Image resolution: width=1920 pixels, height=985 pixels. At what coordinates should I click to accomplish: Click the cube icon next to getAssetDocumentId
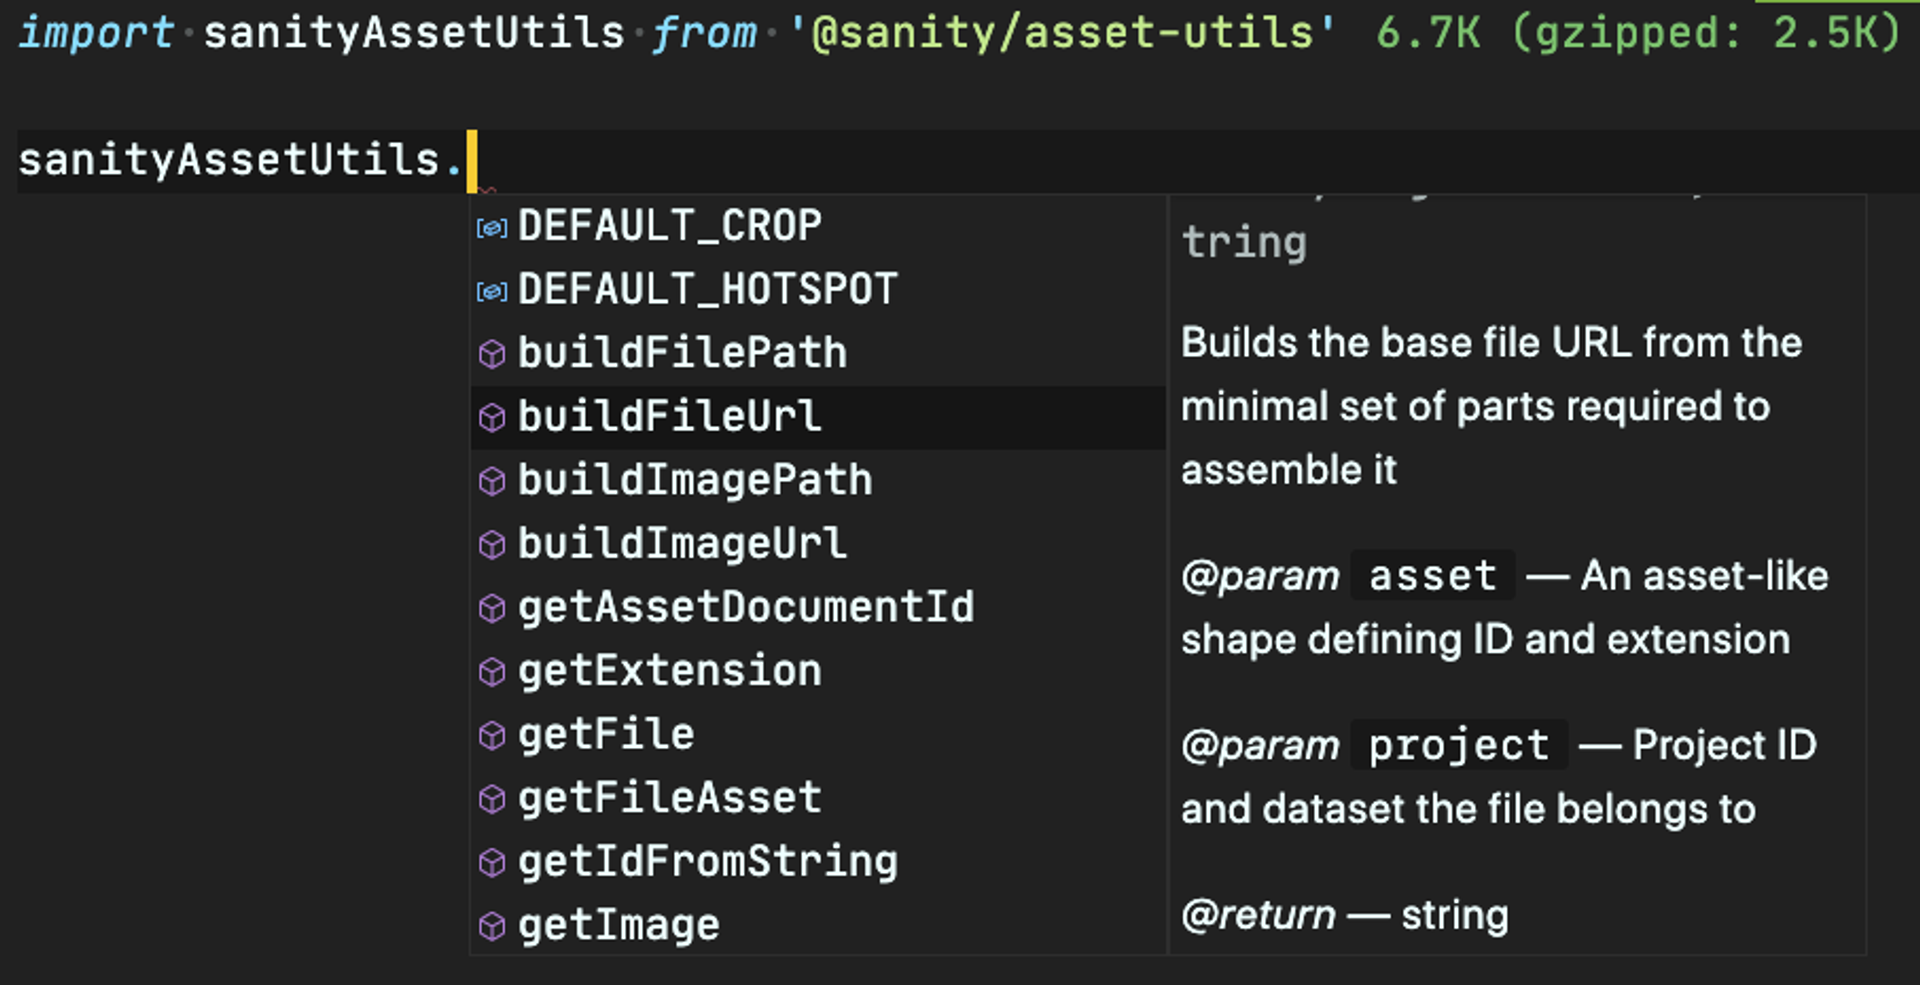pos(491,608)
